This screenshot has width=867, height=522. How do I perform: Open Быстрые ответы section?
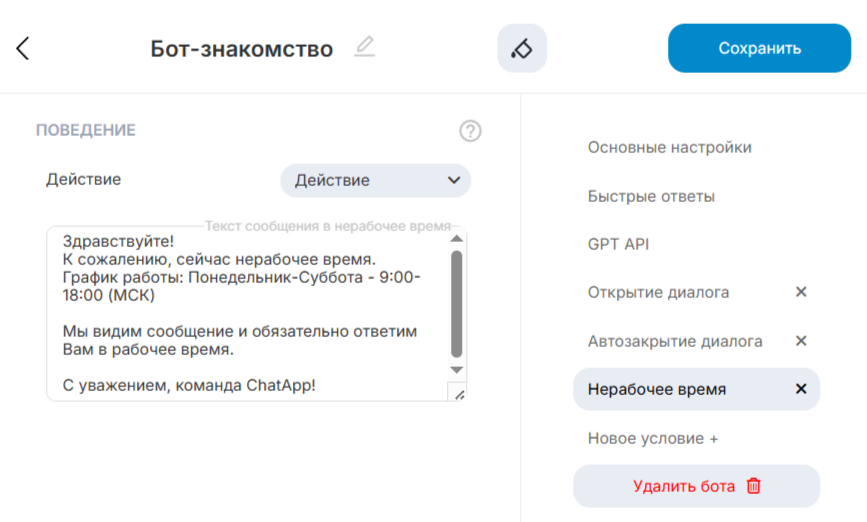651,196
